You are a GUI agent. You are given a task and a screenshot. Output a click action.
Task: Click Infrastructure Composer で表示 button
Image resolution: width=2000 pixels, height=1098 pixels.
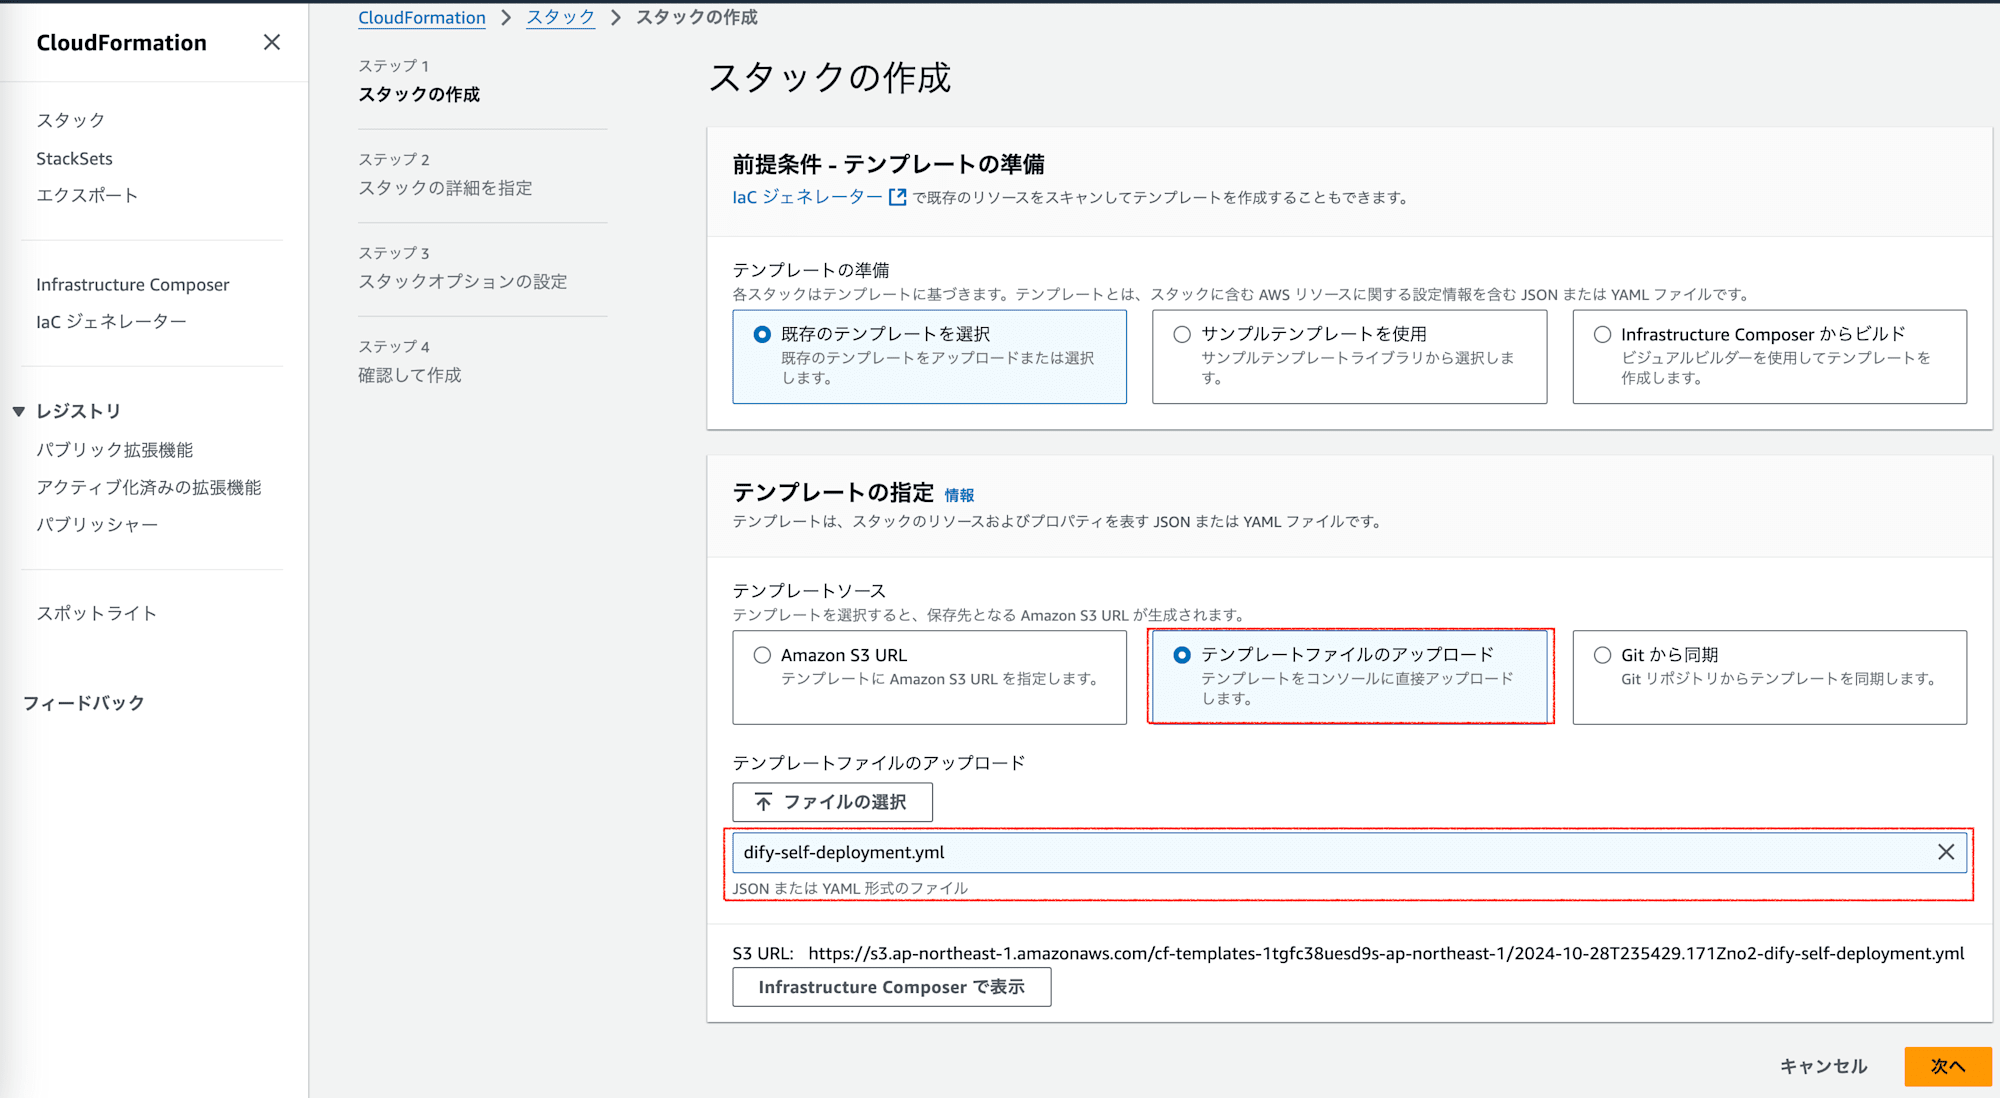click(891, 987)
